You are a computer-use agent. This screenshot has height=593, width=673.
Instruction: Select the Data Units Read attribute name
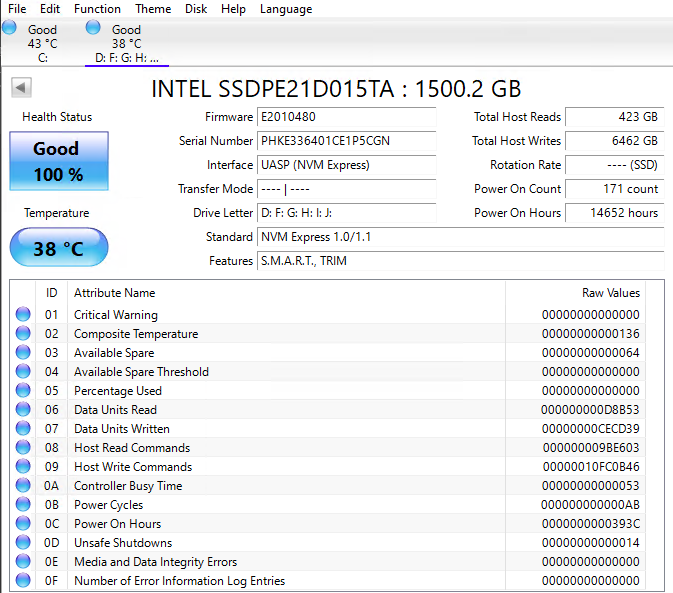click(115, 410)
